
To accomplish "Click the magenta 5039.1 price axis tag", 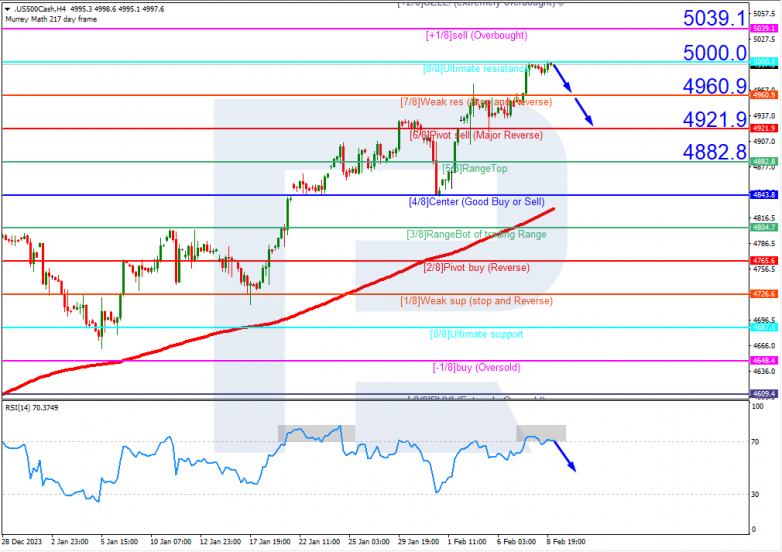I will click(764, 29).
